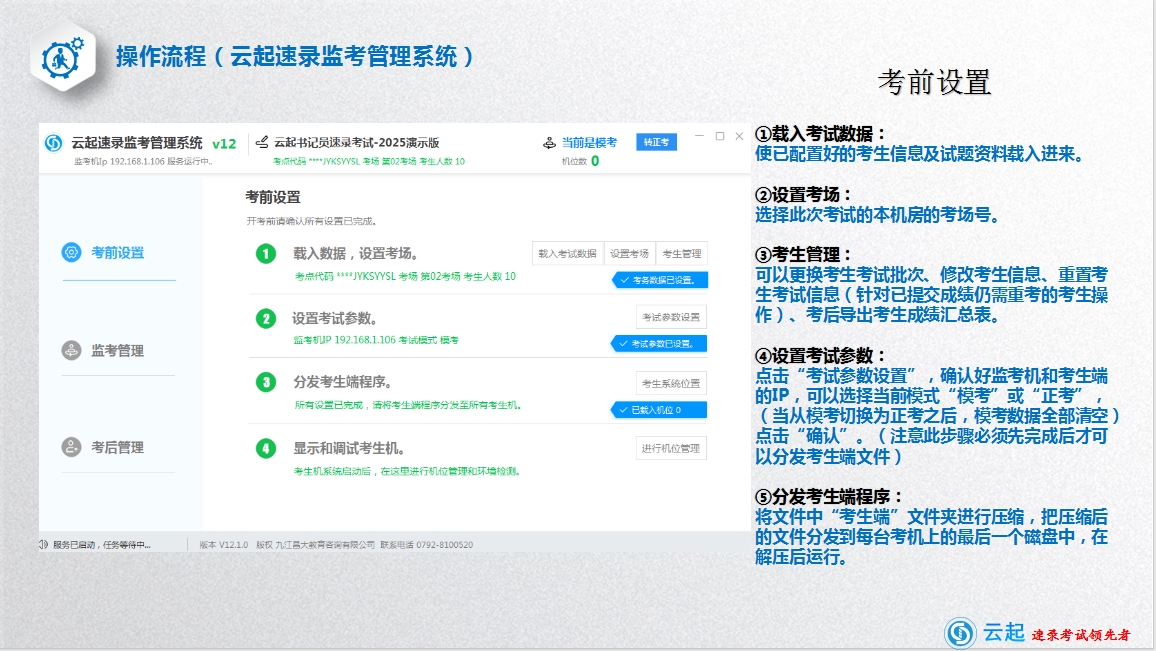Close the 云起速录监考管理系统 window
This screenshot has height=651, width=1156.
click(739, 136)
